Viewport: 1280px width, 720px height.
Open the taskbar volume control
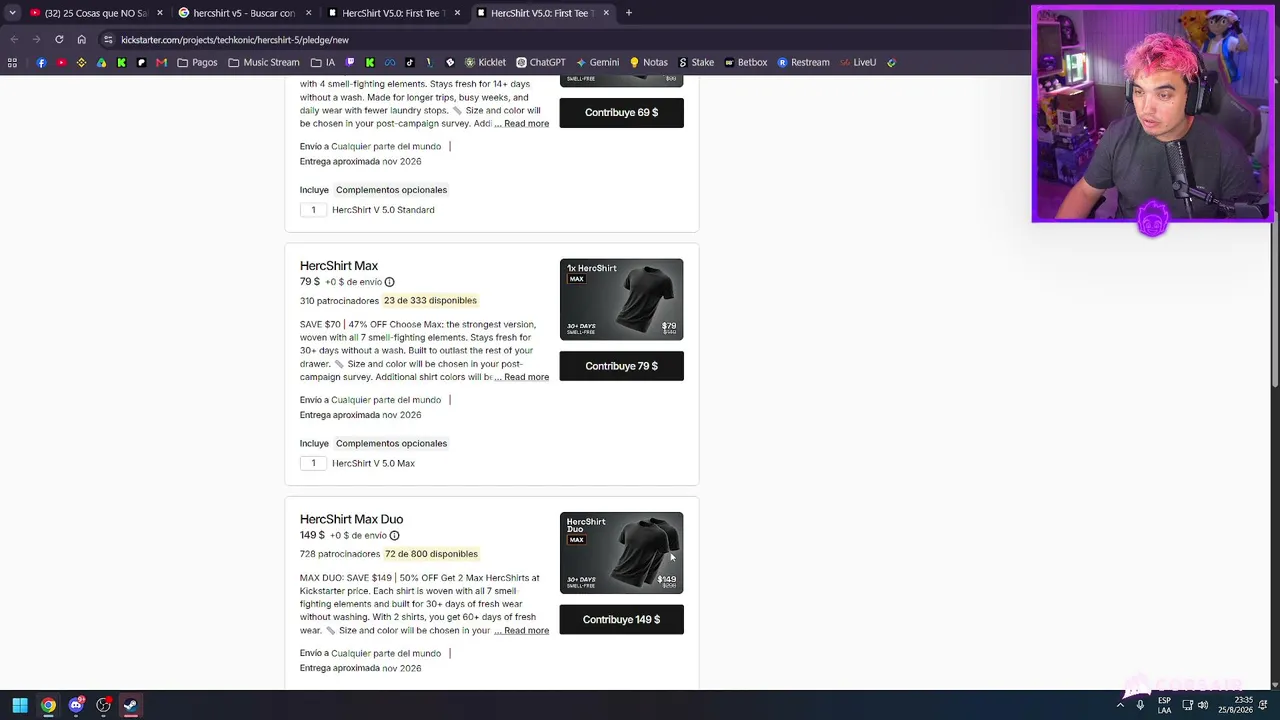[x=1203, y=705]
